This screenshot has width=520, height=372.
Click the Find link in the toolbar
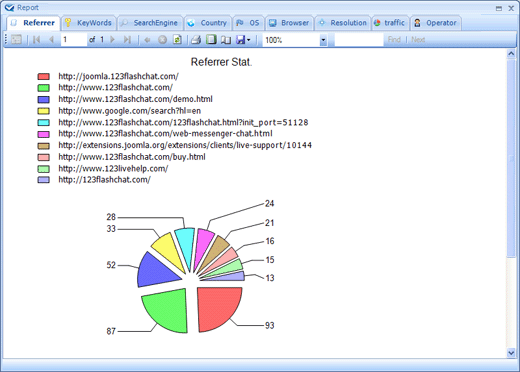coord(394,40)
